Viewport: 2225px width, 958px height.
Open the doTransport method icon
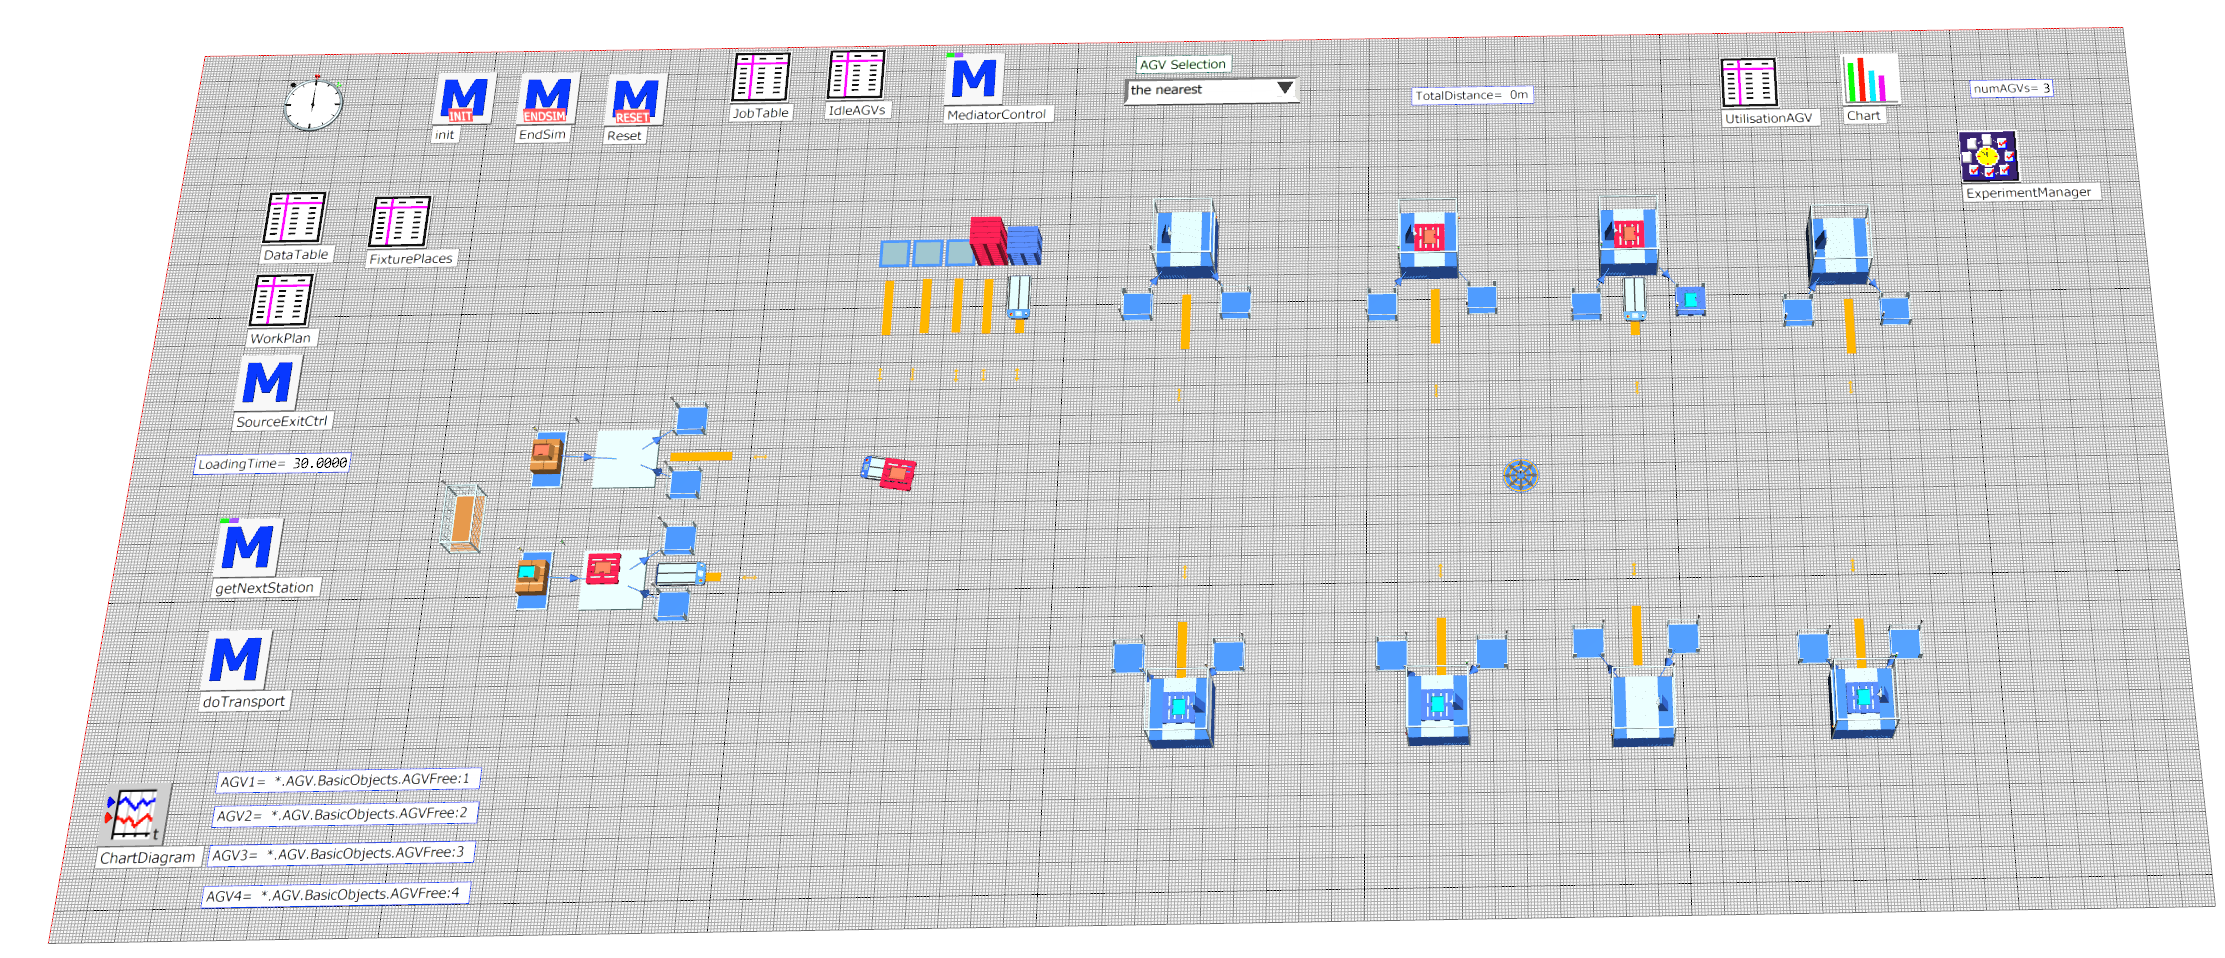click(x=236, y=660)
